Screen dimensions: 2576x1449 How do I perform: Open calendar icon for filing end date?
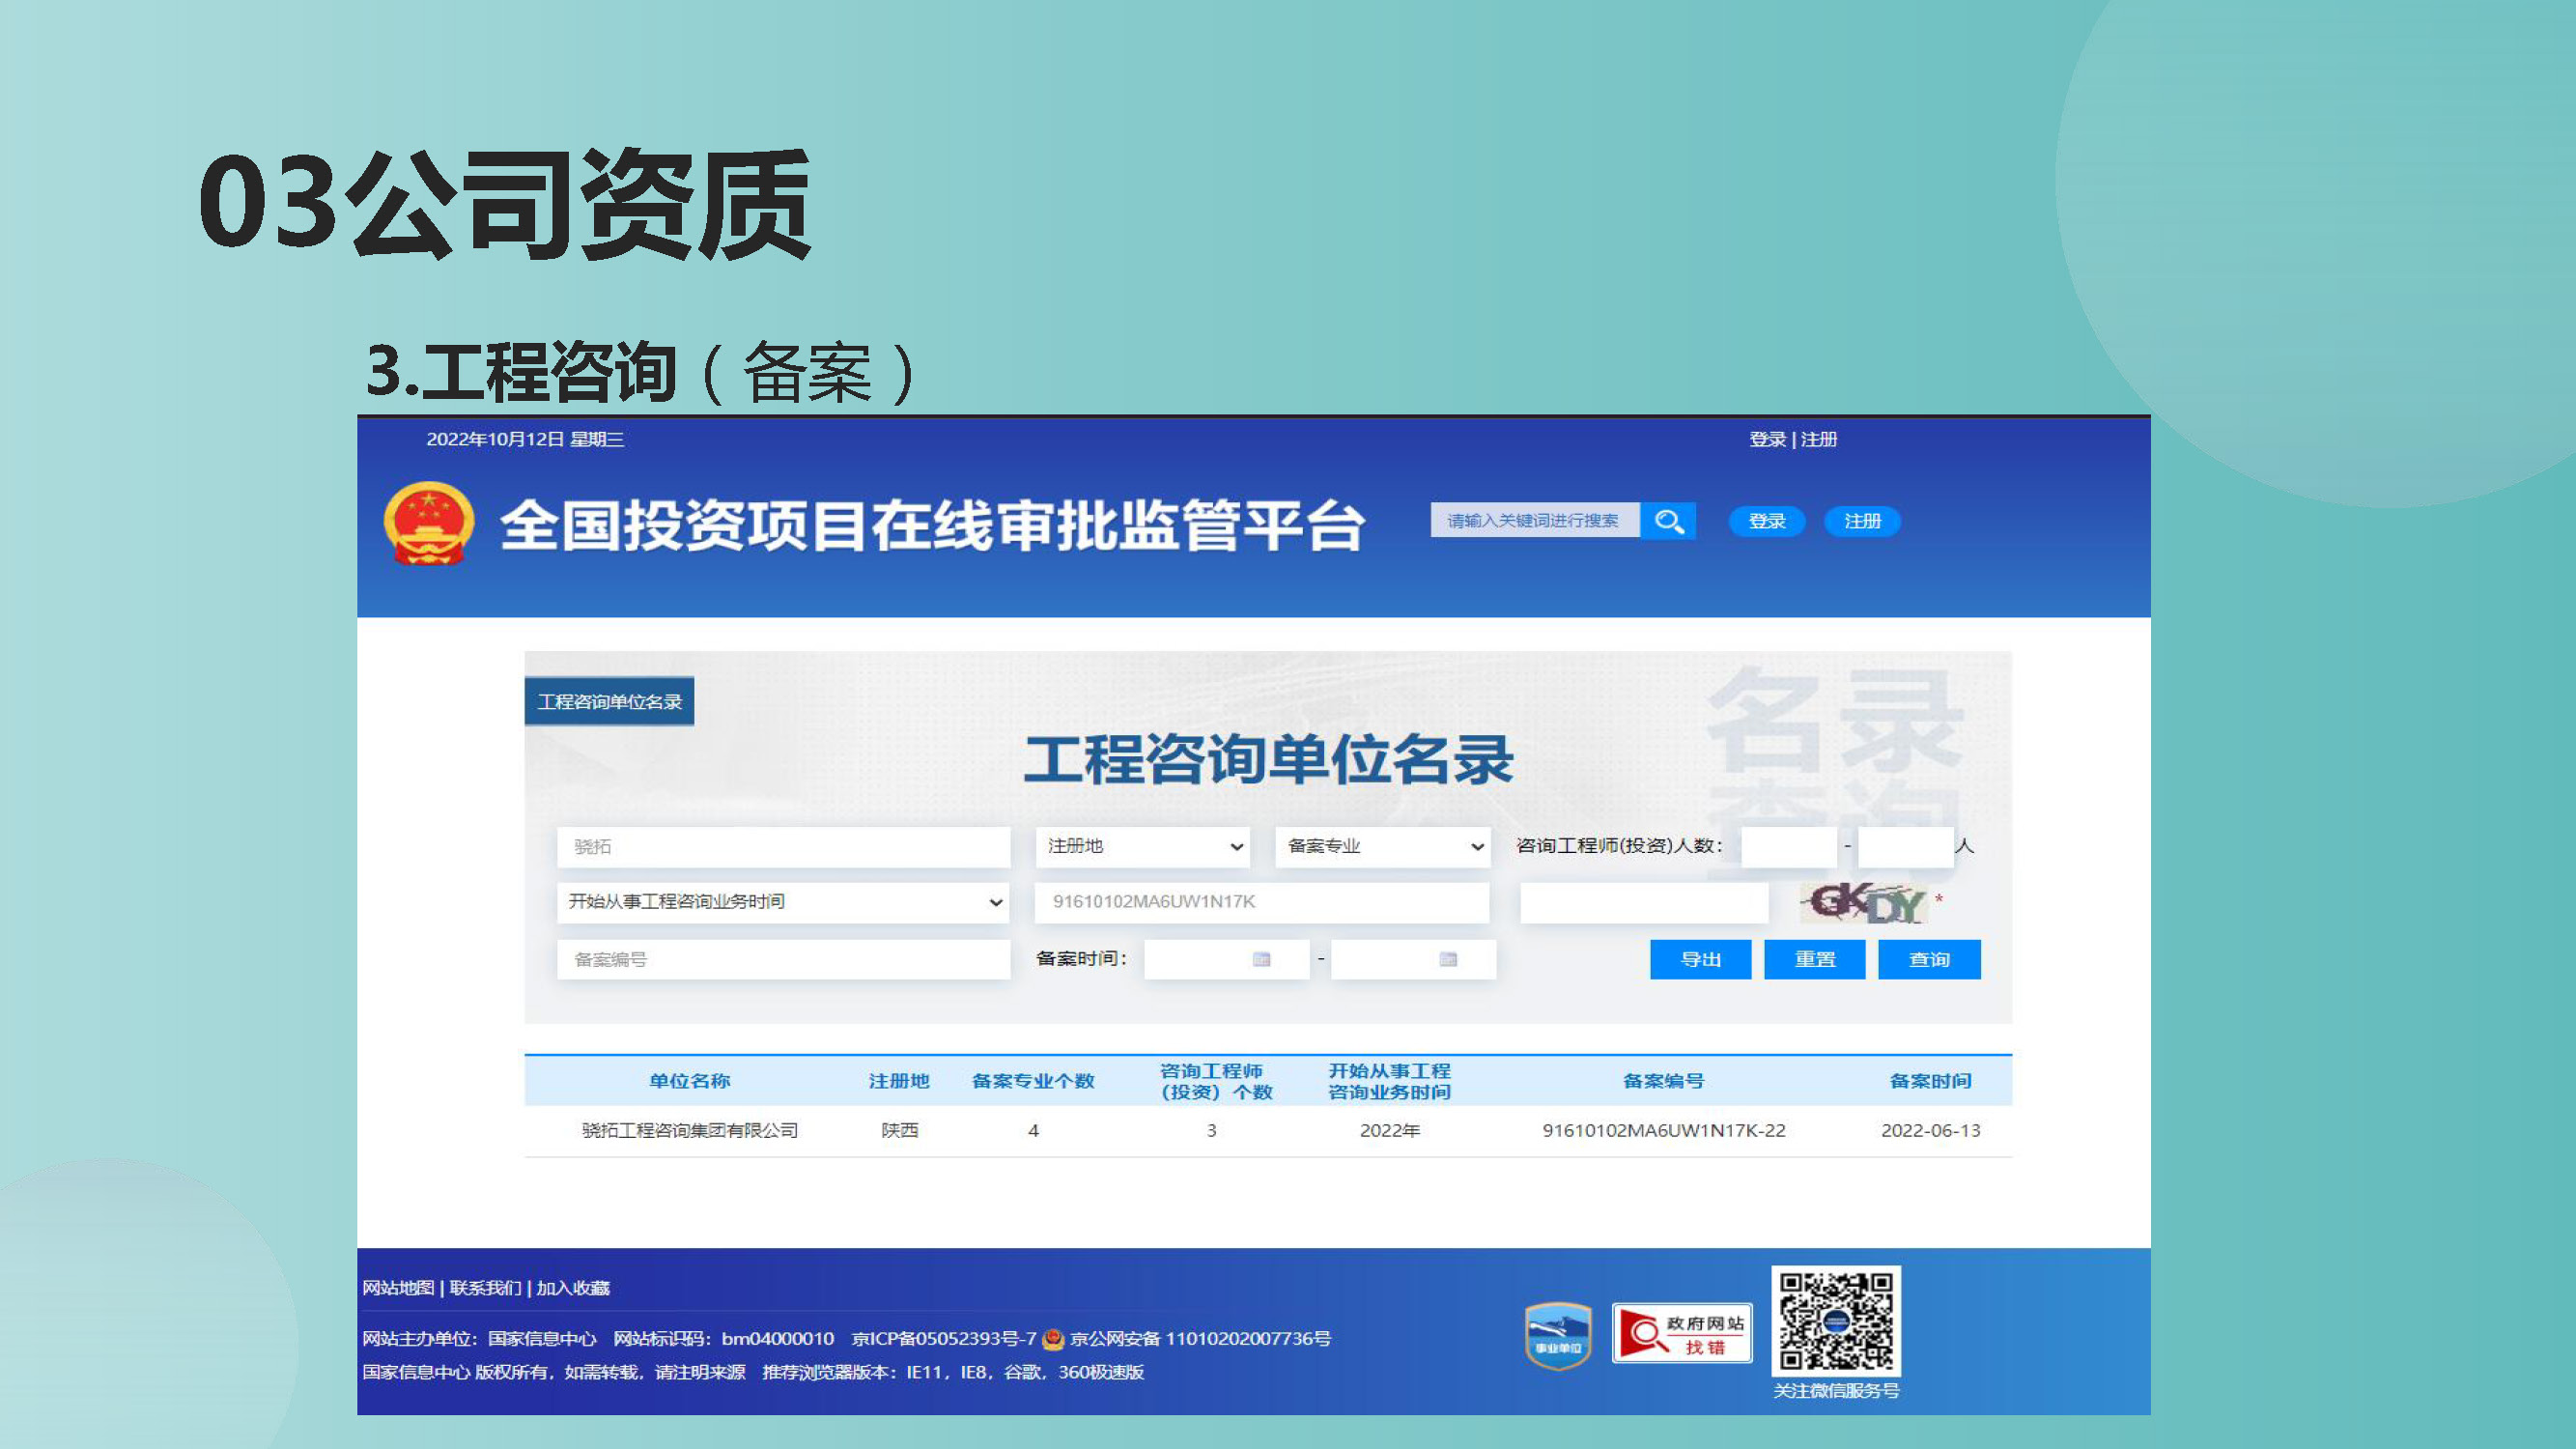pos(1448,959)
